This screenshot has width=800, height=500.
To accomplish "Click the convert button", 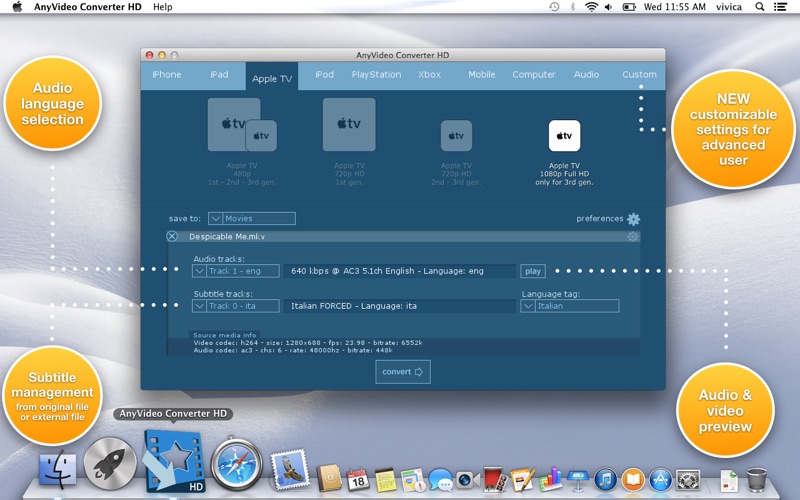I will pyautogui.click(x=403, y=371).
